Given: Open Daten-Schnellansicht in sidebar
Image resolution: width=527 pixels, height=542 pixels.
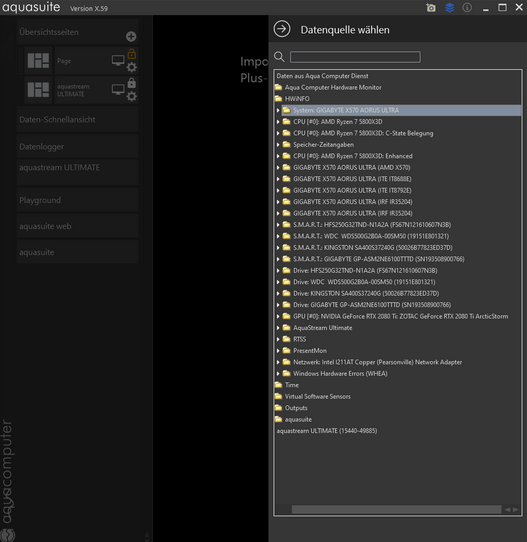Looking at the screenshot, I should [77, 120].
